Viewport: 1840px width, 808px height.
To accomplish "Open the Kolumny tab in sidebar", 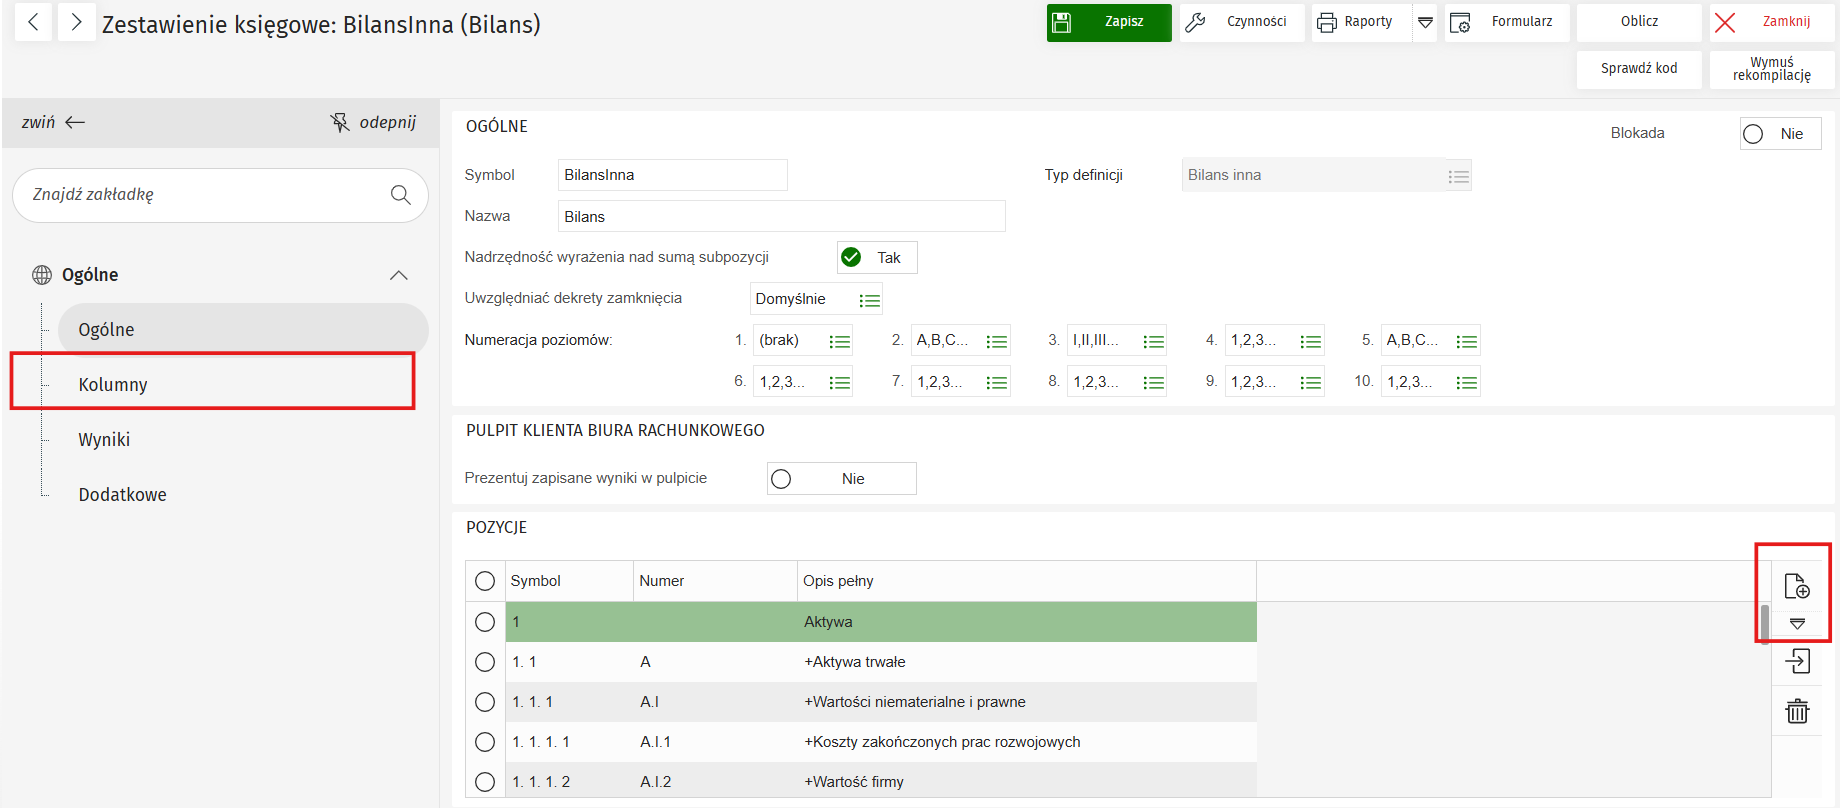I will tap(113, 385).
